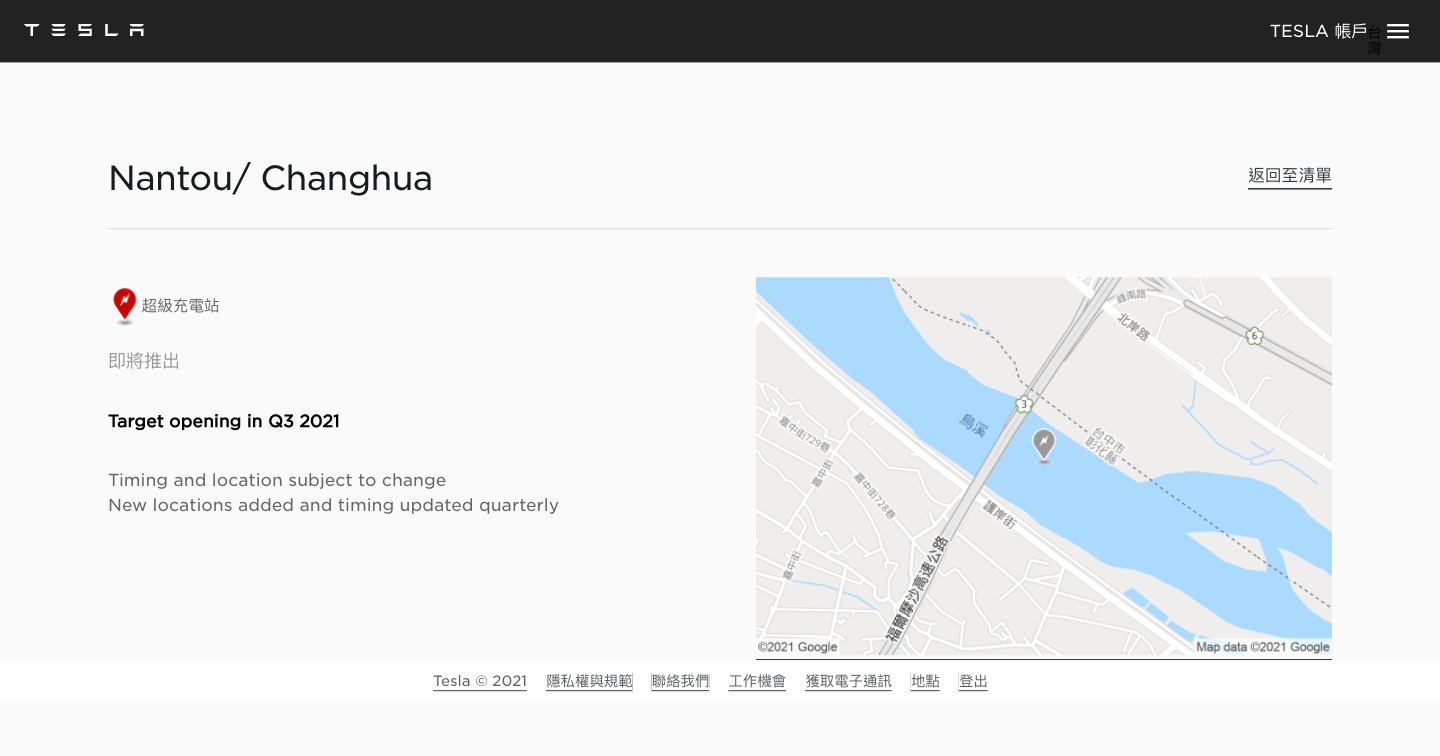Click the New locations added and timing updated text
The height and width of the screenshot is (756, 1440).
tap(333, 505)
